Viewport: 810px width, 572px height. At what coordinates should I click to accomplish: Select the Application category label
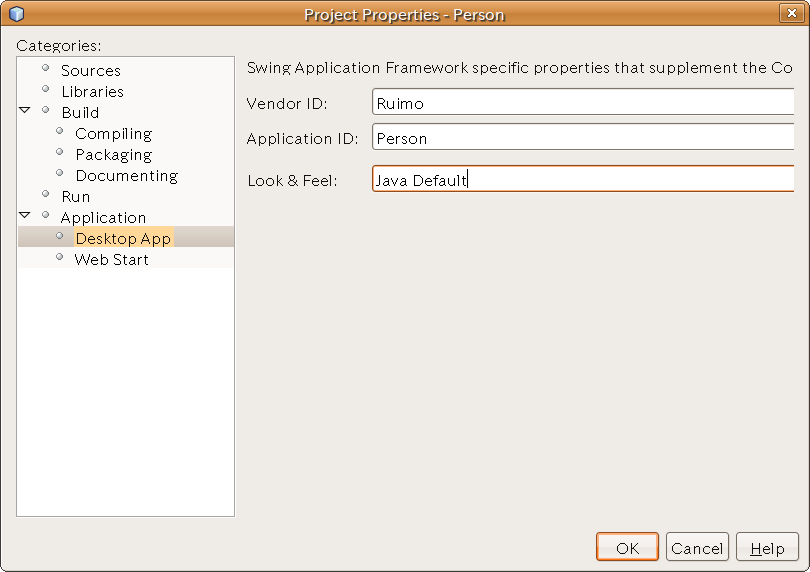[103, 218]
